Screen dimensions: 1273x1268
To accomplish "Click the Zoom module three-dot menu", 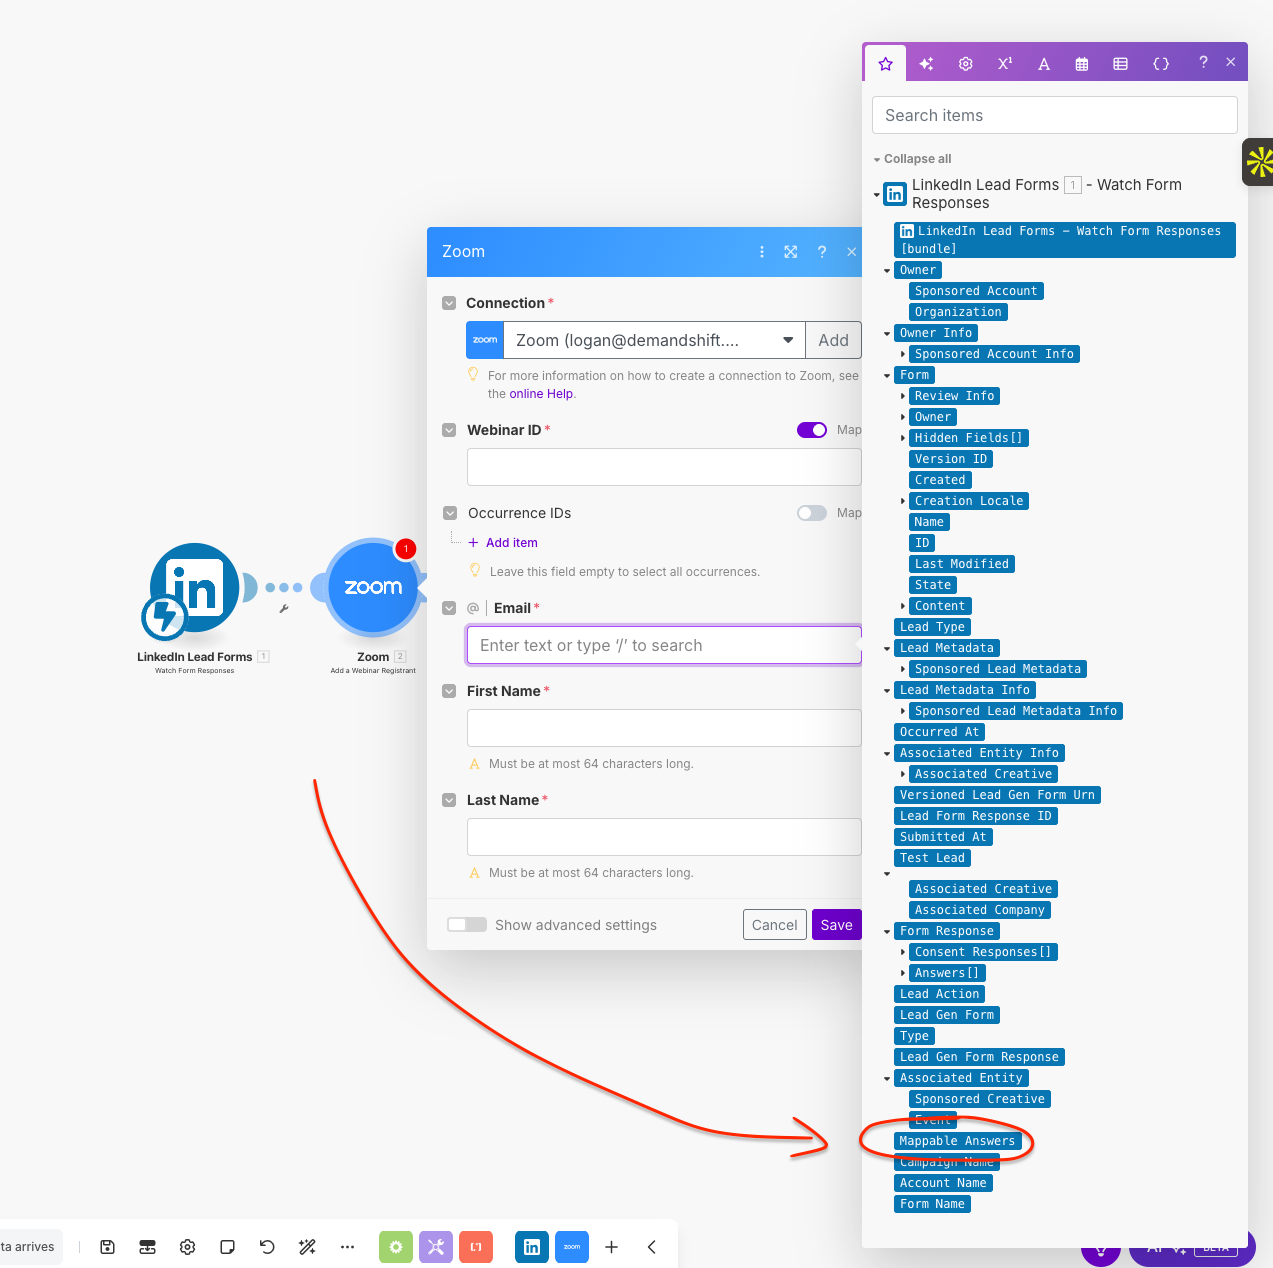I will click(762, 252).
